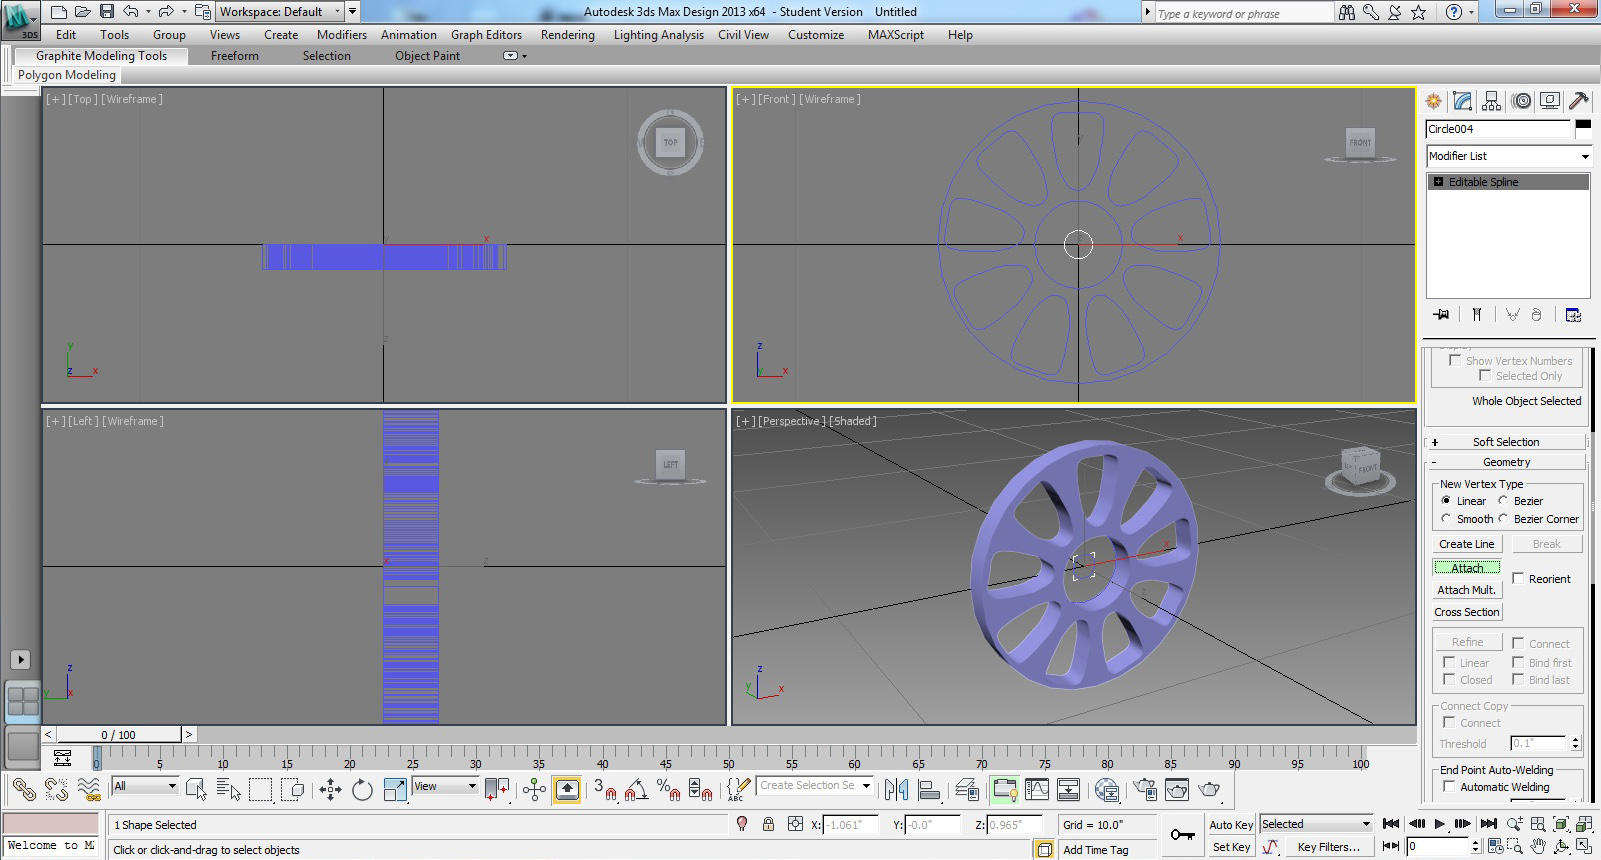Click the Unlink Selection tool
The width and height of the screenshot is (1601, 860).
click(x=56, y=790)
